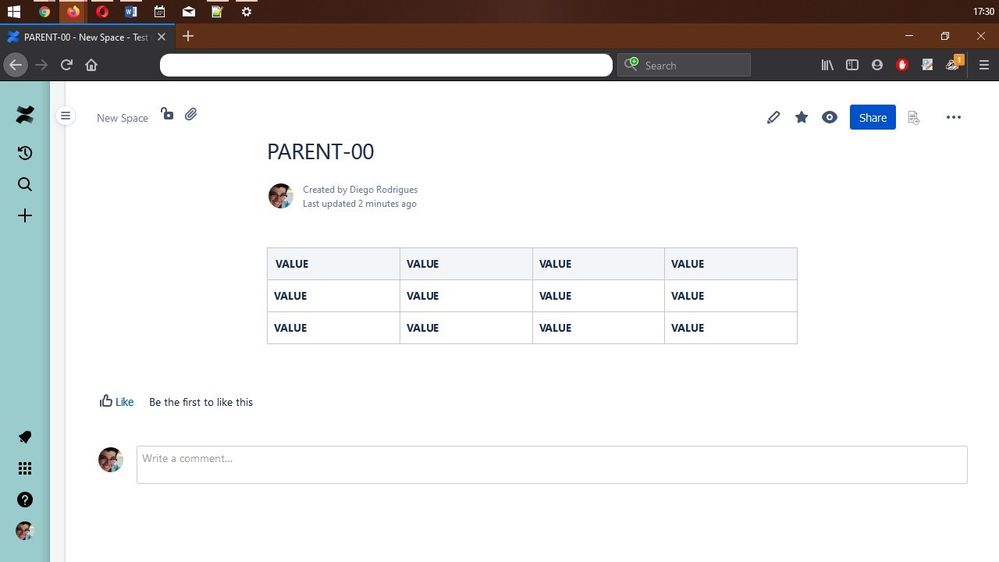Open the page document icon next to Share
999x562 pixels.
[x=914, y=118]
